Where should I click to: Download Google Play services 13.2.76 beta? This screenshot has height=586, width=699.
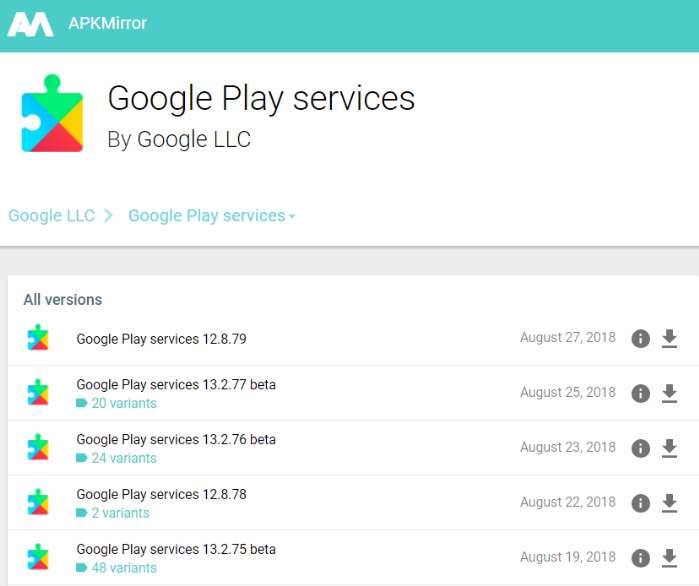coord(670,449)
